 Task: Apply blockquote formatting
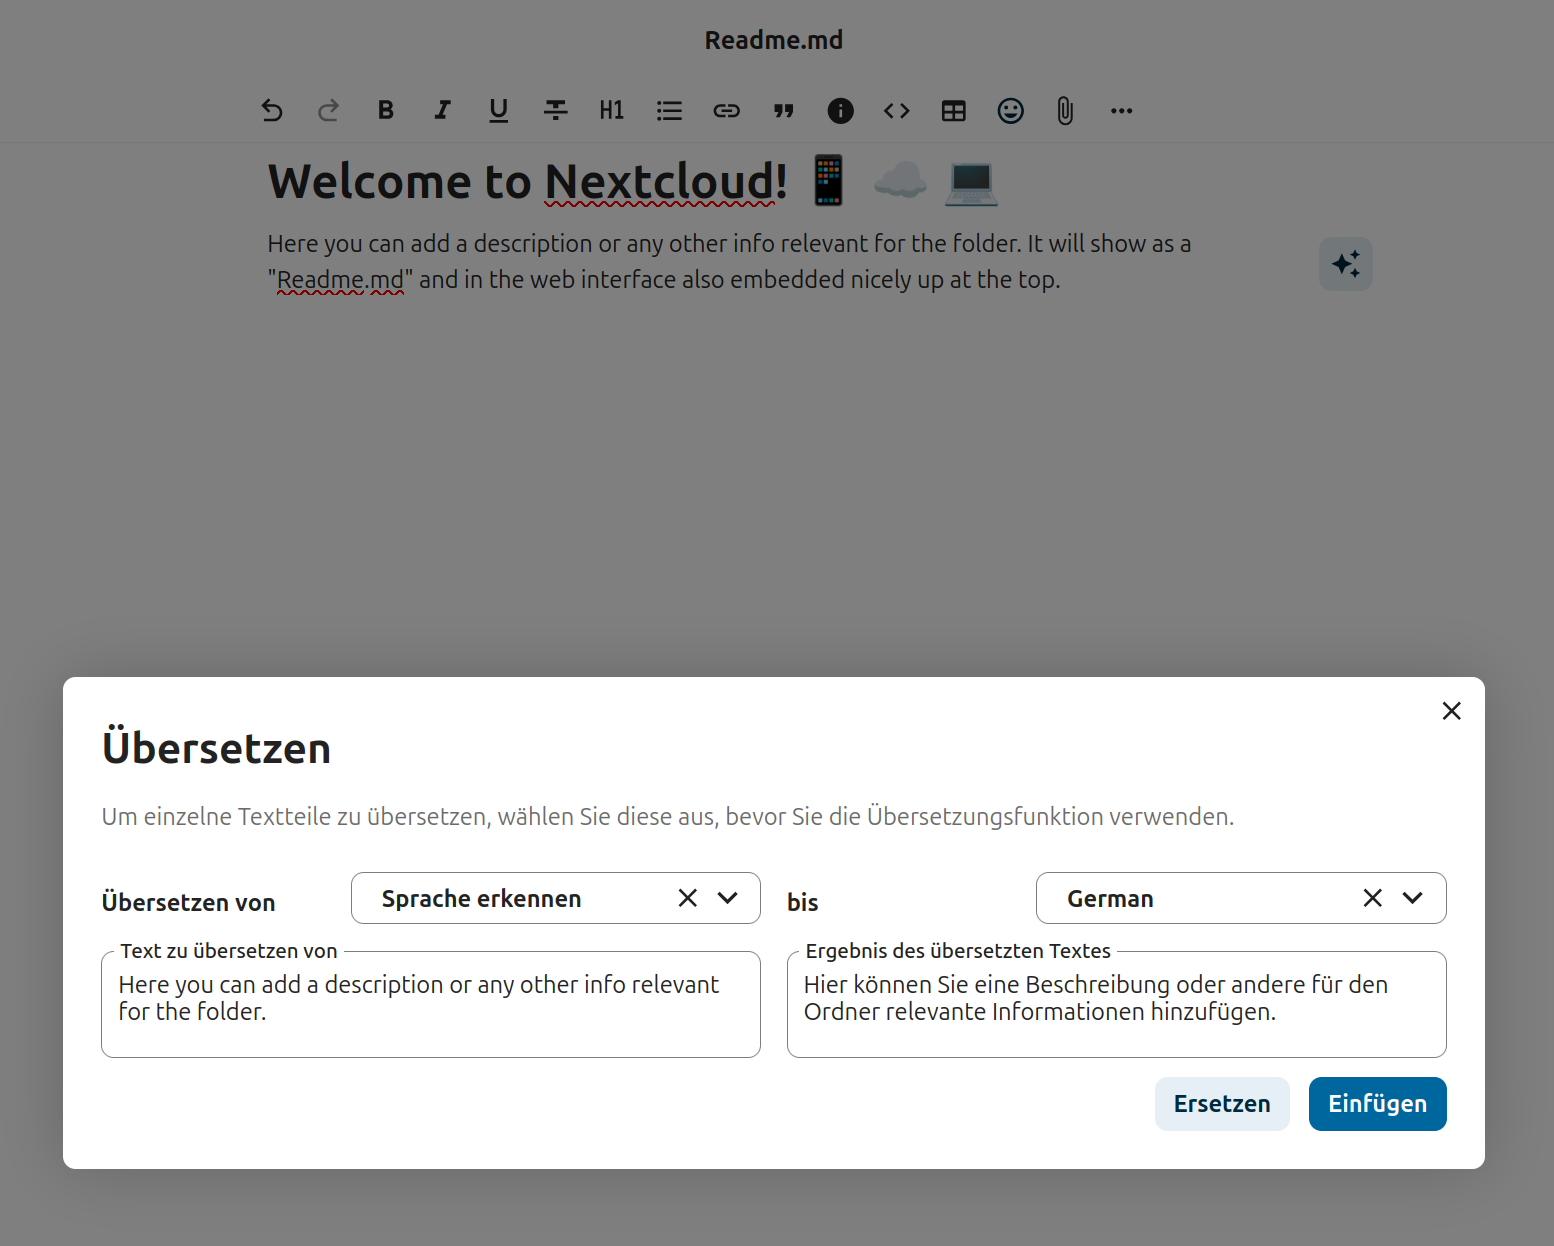click(x=783, y=111)
